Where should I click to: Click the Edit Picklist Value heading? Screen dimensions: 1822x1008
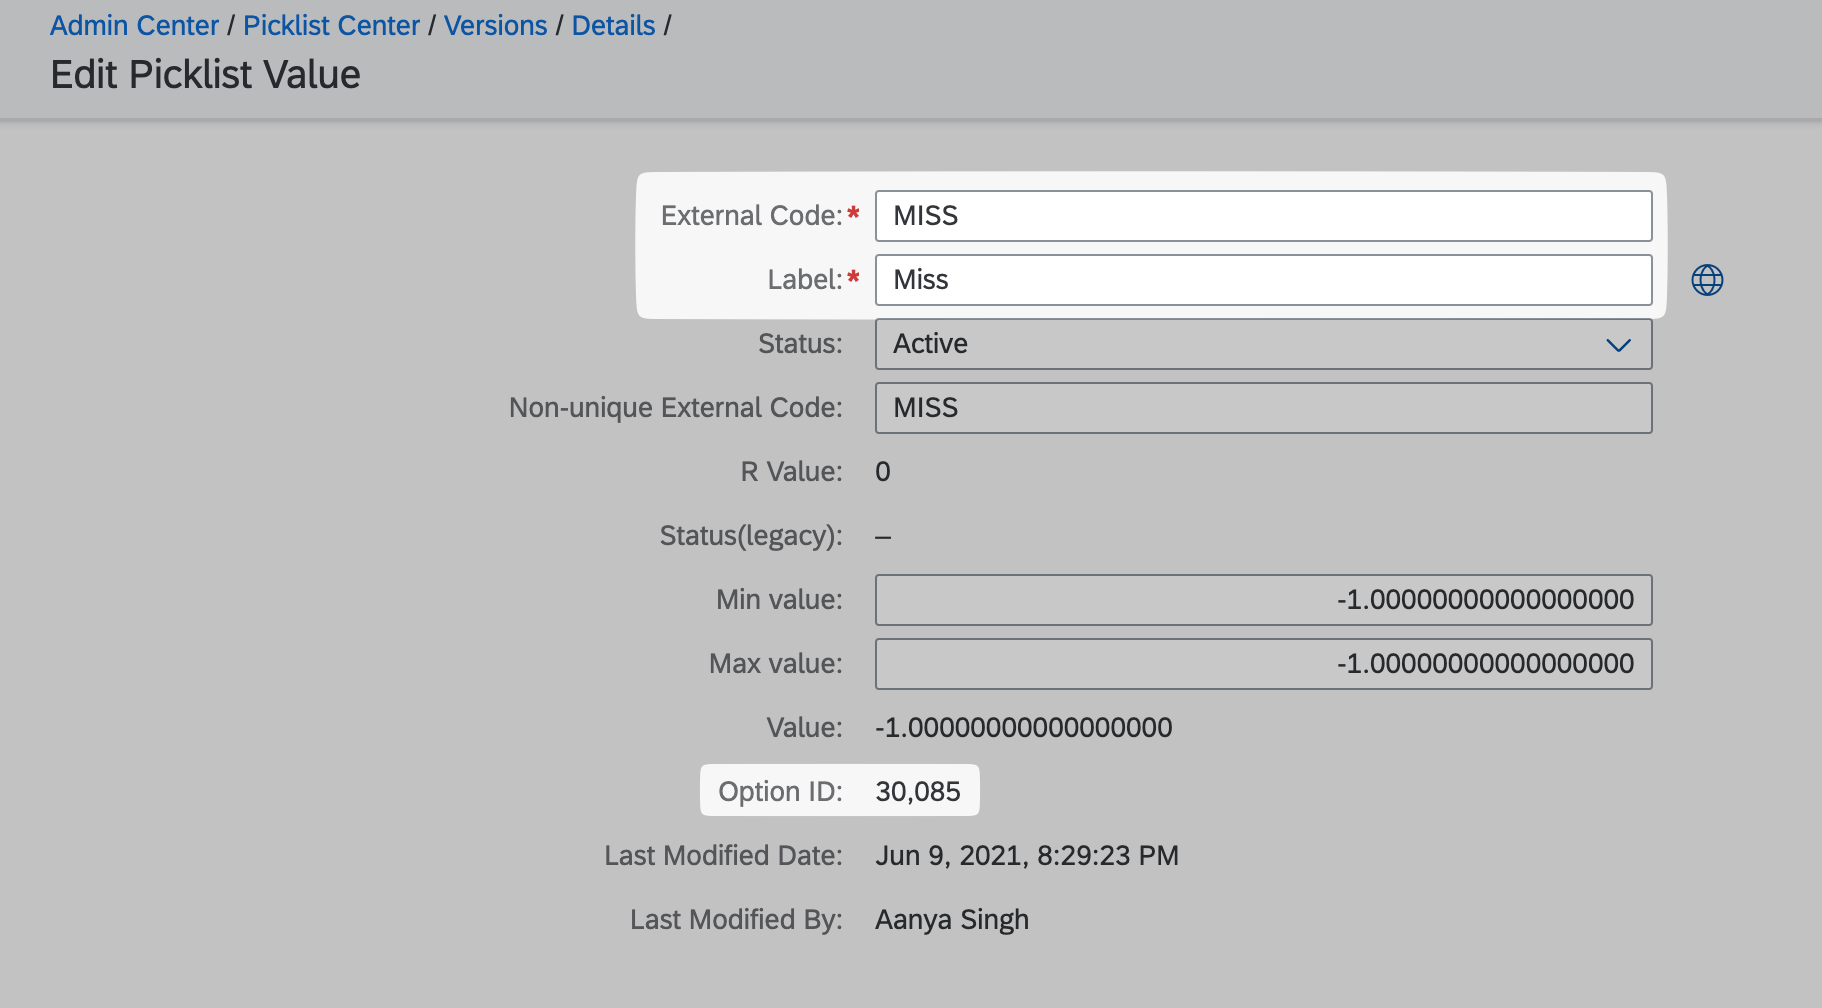coord(205,75)
